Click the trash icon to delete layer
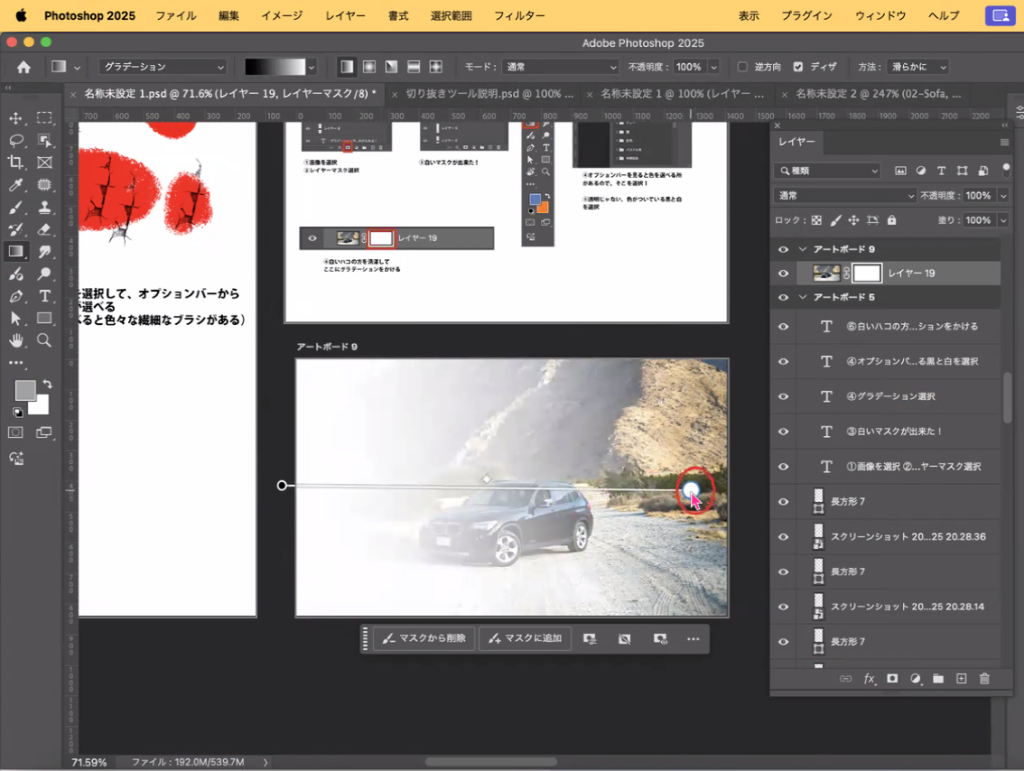The height and width of the screenshot is (771, 1024). click(984, 679)
